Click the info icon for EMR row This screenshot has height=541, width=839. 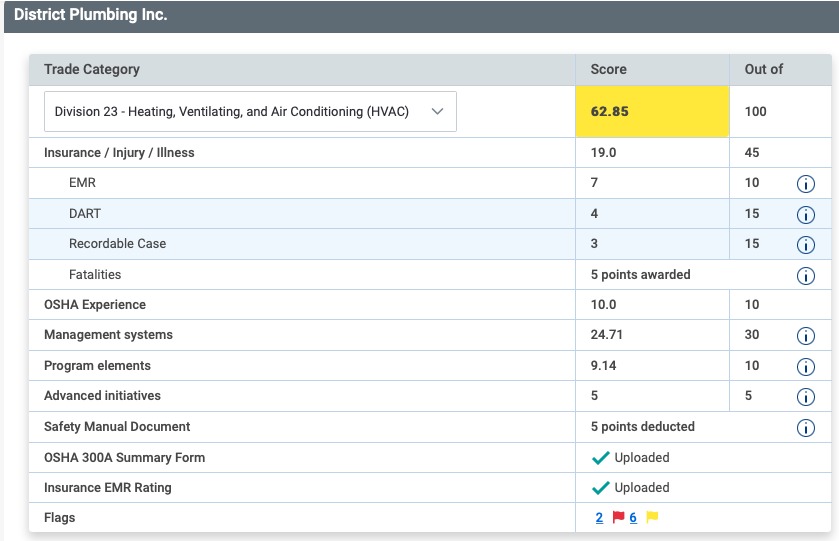pos(805,184)
